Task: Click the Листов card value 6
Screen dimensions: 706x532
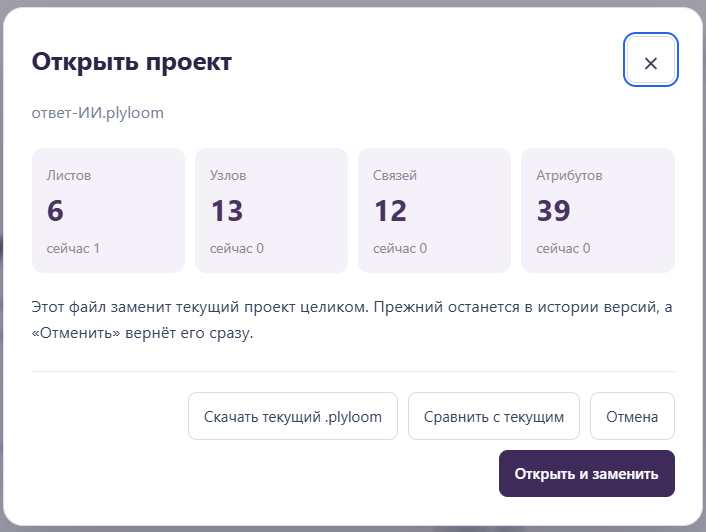Action: click(x=55, y=211)
